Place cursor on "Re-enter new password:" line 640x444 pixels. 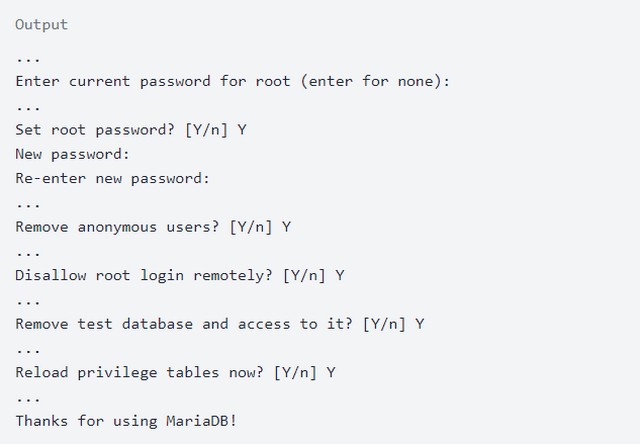113,178
